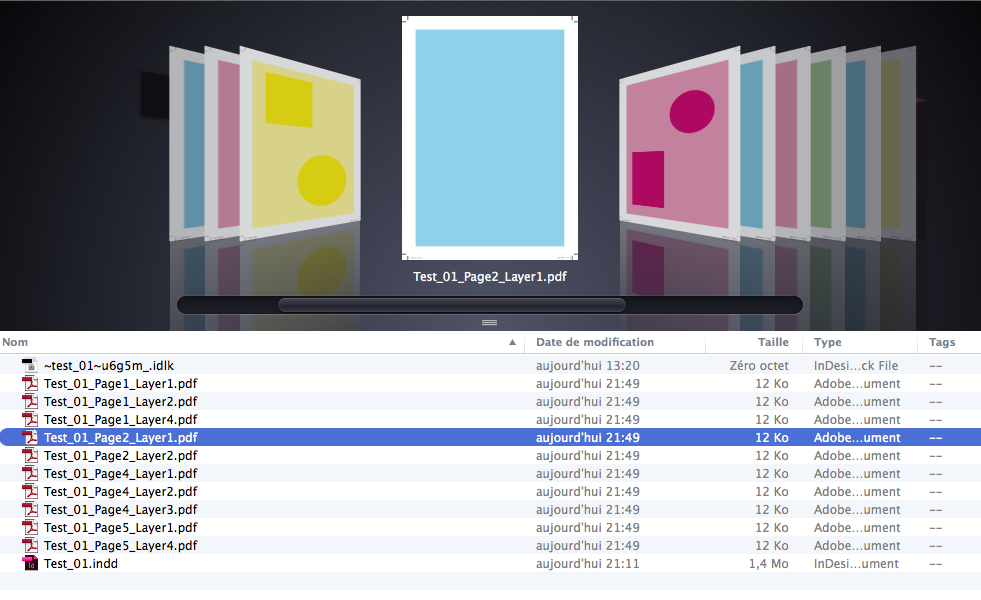This screenshot has width=981, height=600.
Task: Toggle sort order arrow in Nom column
Action: tap(512, 342)
